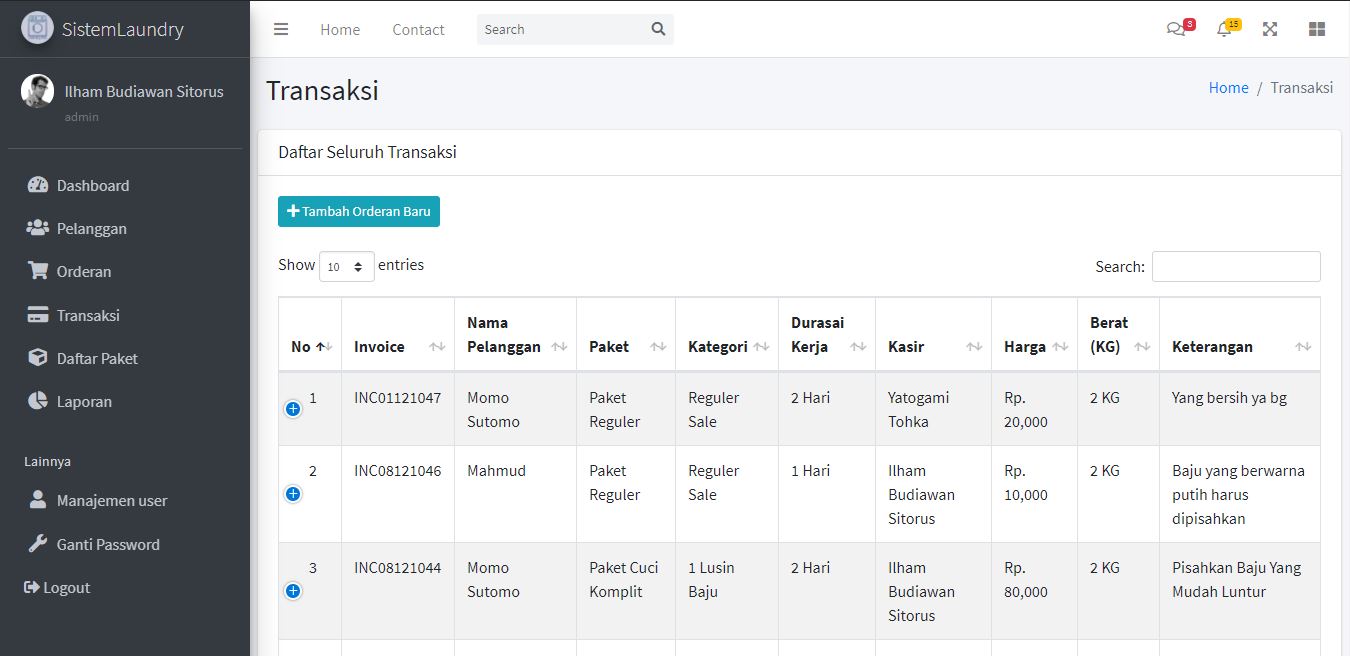Viewport: 1350px width, 656px height.
Task: Open the messages icon with 3 notifications
Action: tap(1176, 29)
